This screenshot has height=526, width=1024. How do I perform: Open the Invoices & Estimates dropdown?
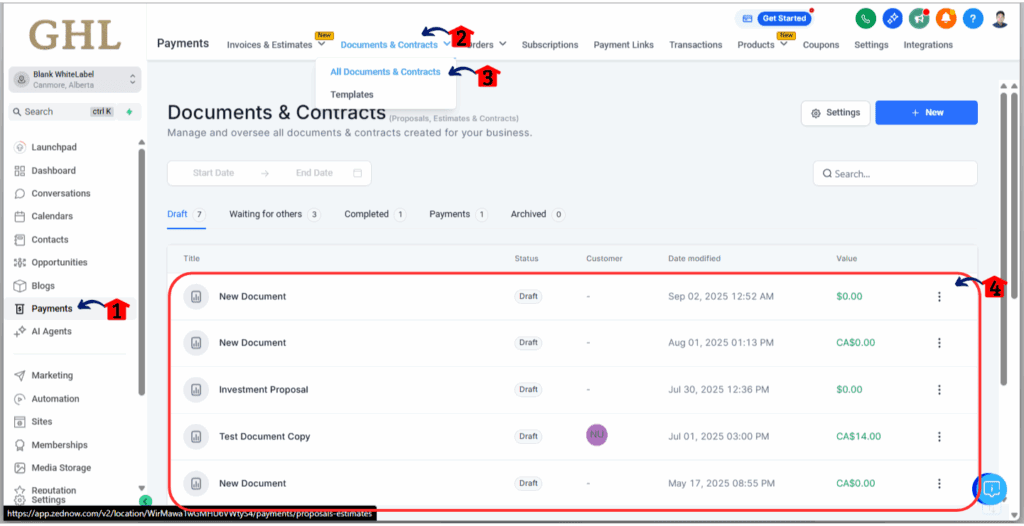tap(276, 44)
